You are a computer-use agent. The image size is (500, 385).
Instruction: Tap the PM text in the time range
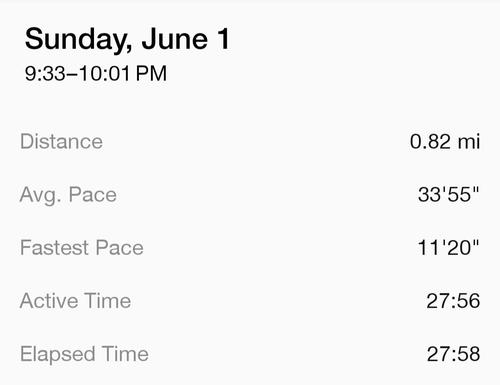[151, 73]
